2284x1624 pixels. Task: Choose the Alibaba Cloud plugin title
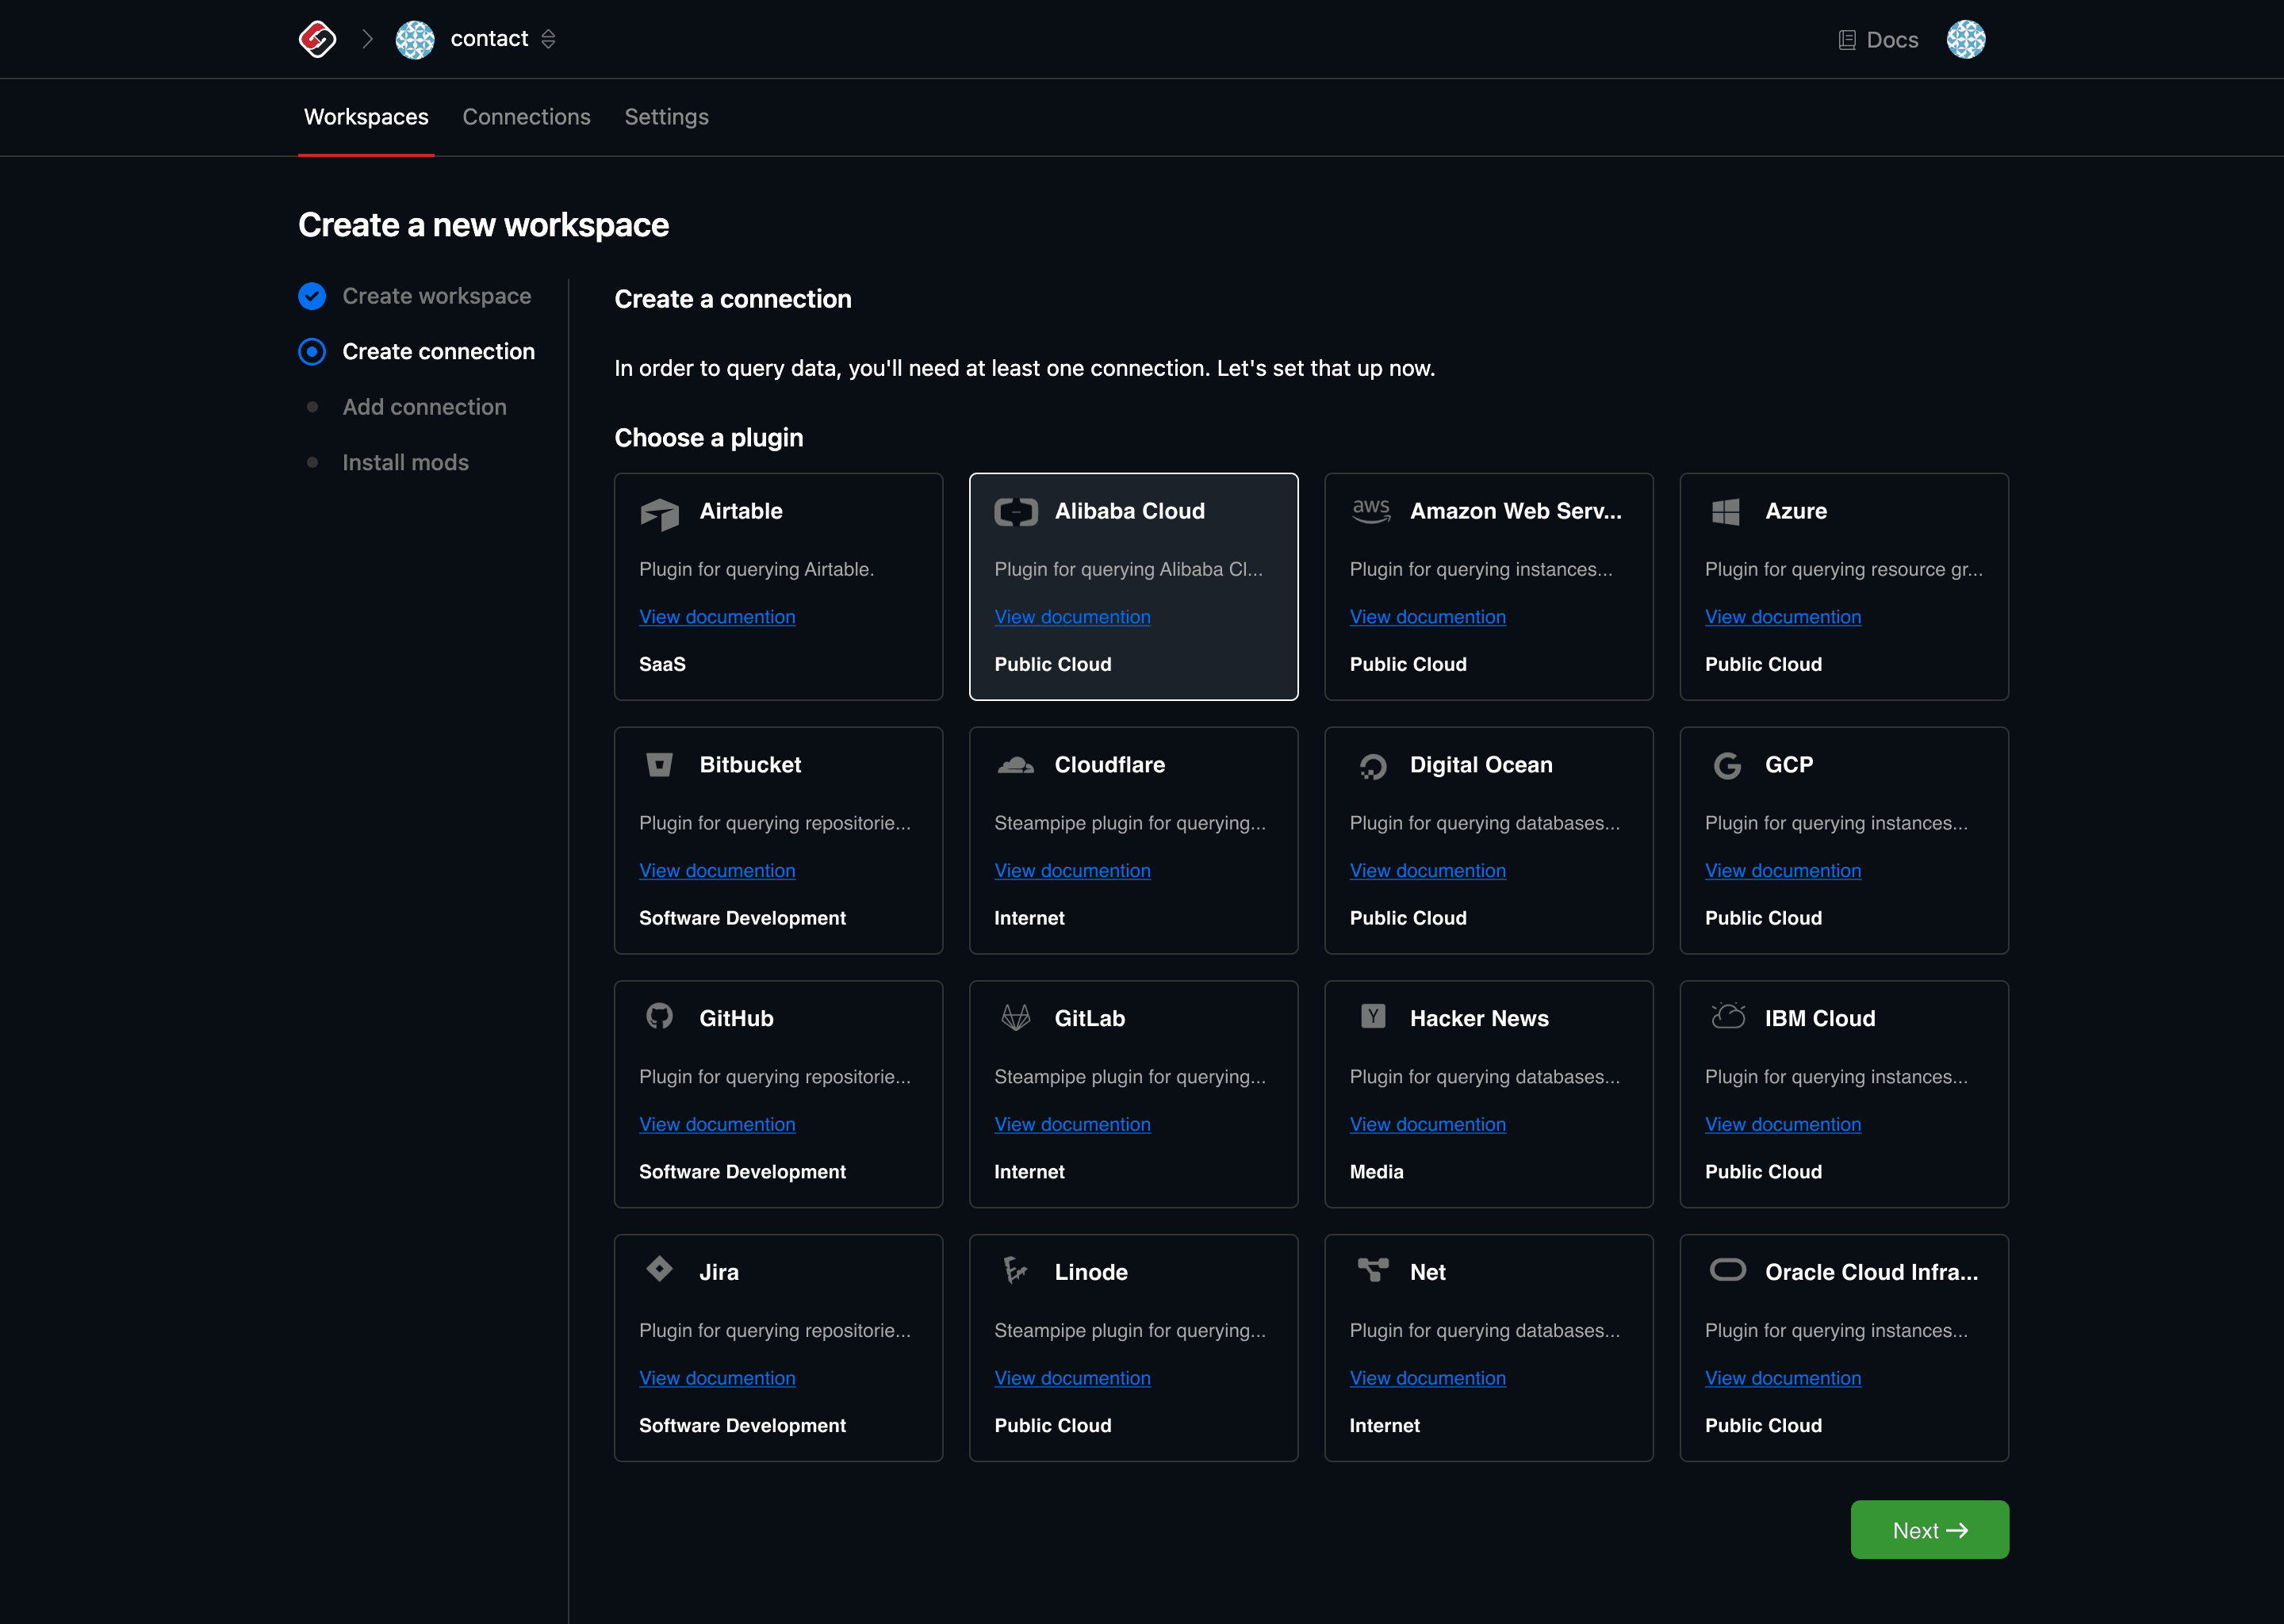[1129, 511]
